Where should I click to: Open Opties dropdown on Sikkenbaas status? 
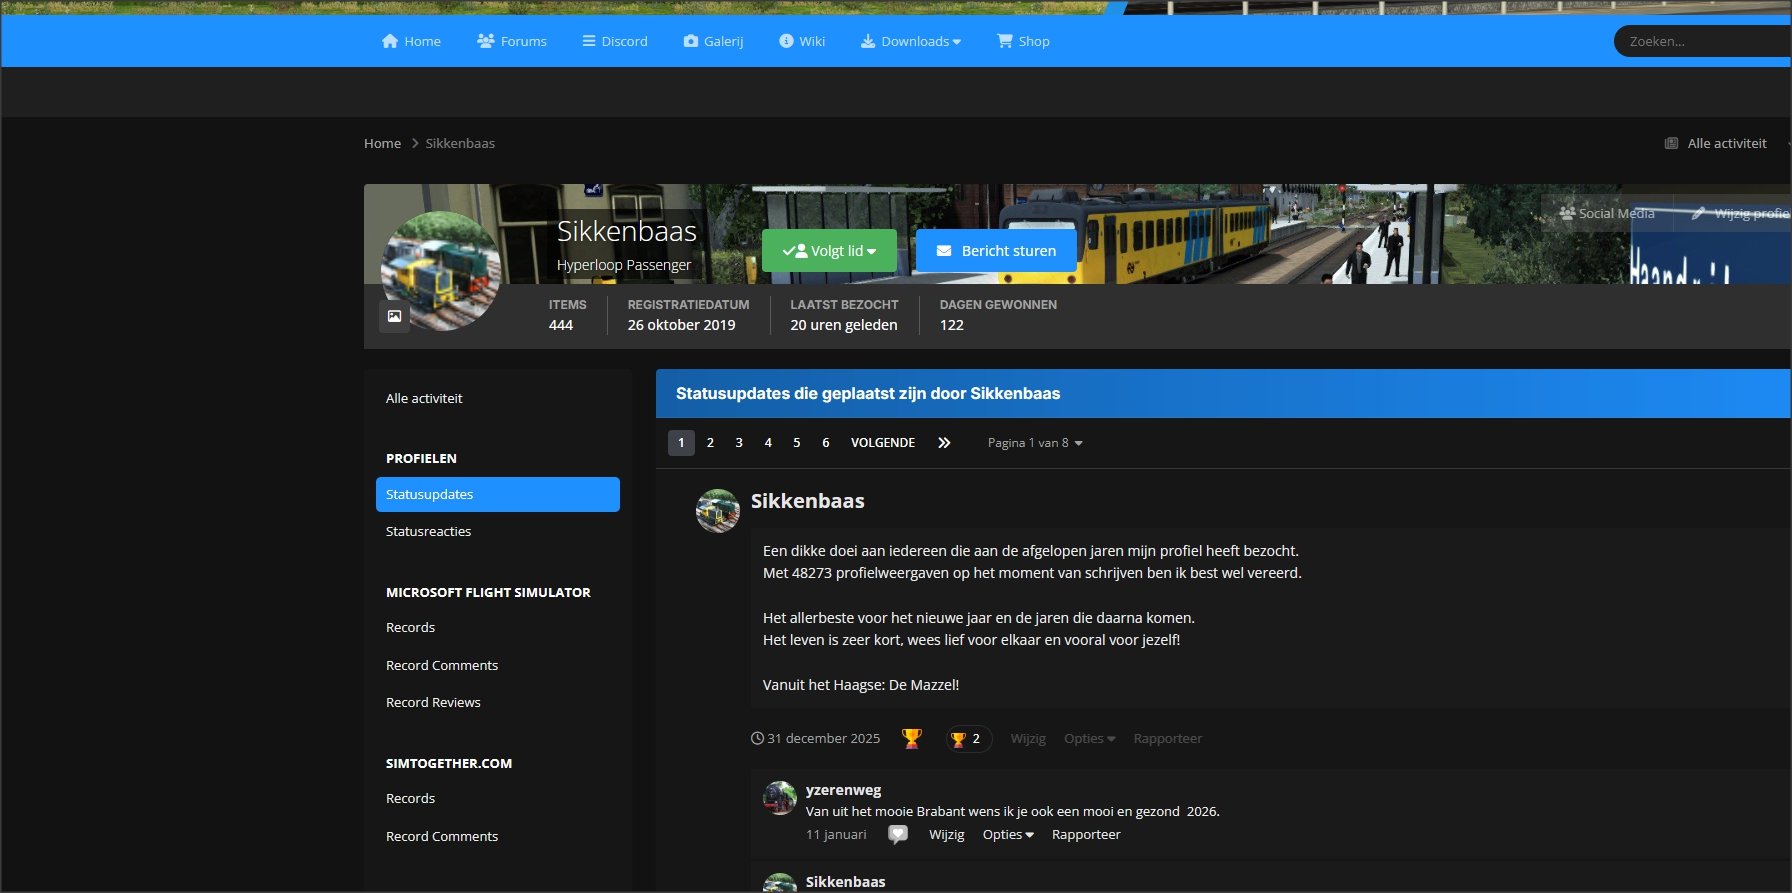click(x=1089, y=738)
